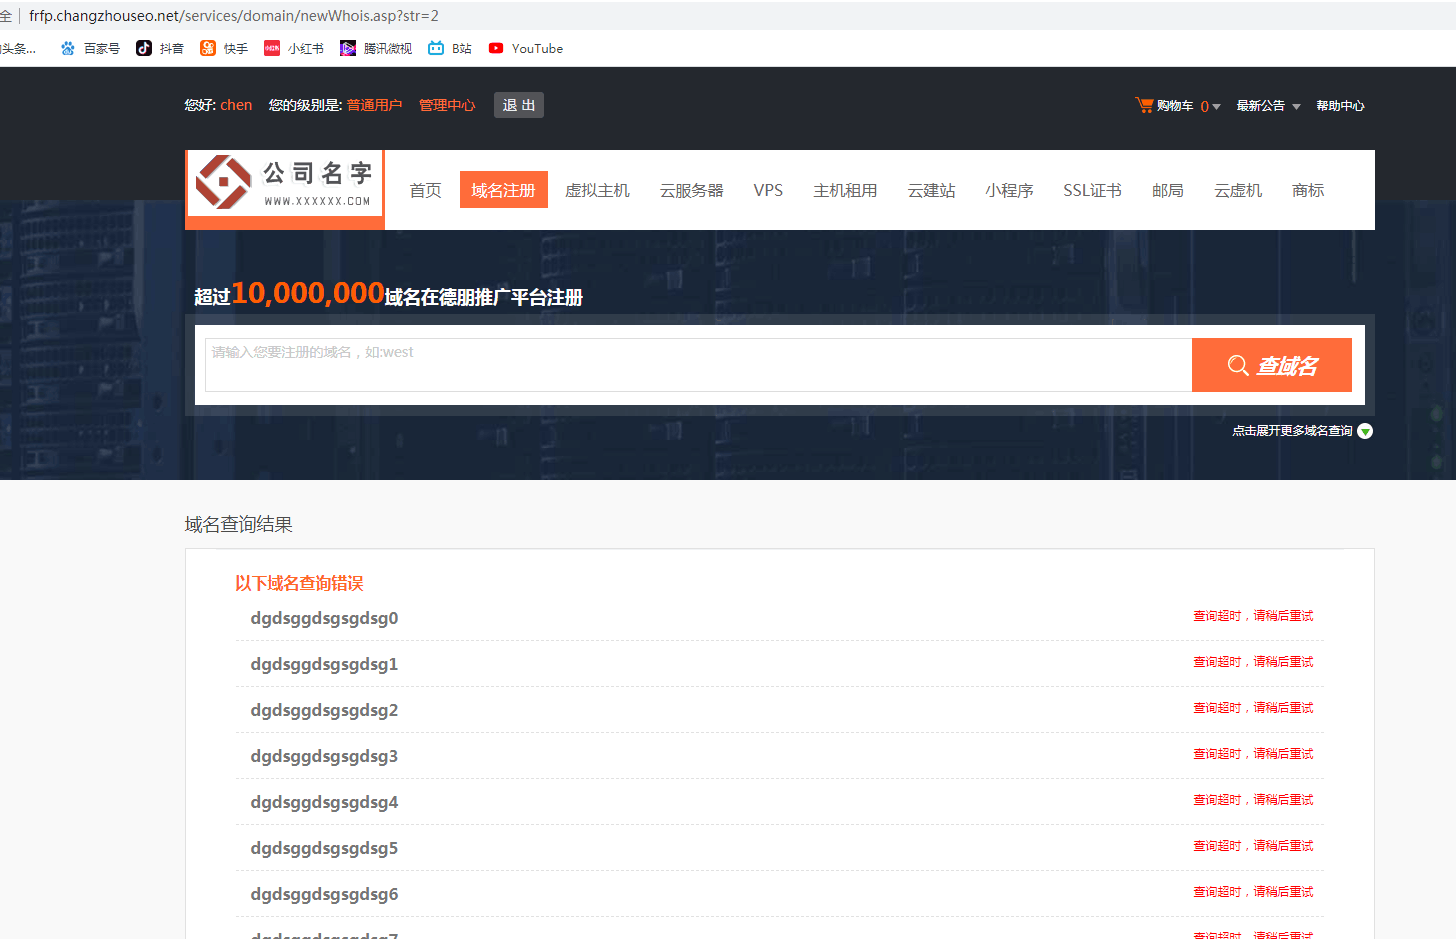Screen dimensions: 1456x939
Task: Open the 管理中心 link
Action: click(x=447, y=105)
